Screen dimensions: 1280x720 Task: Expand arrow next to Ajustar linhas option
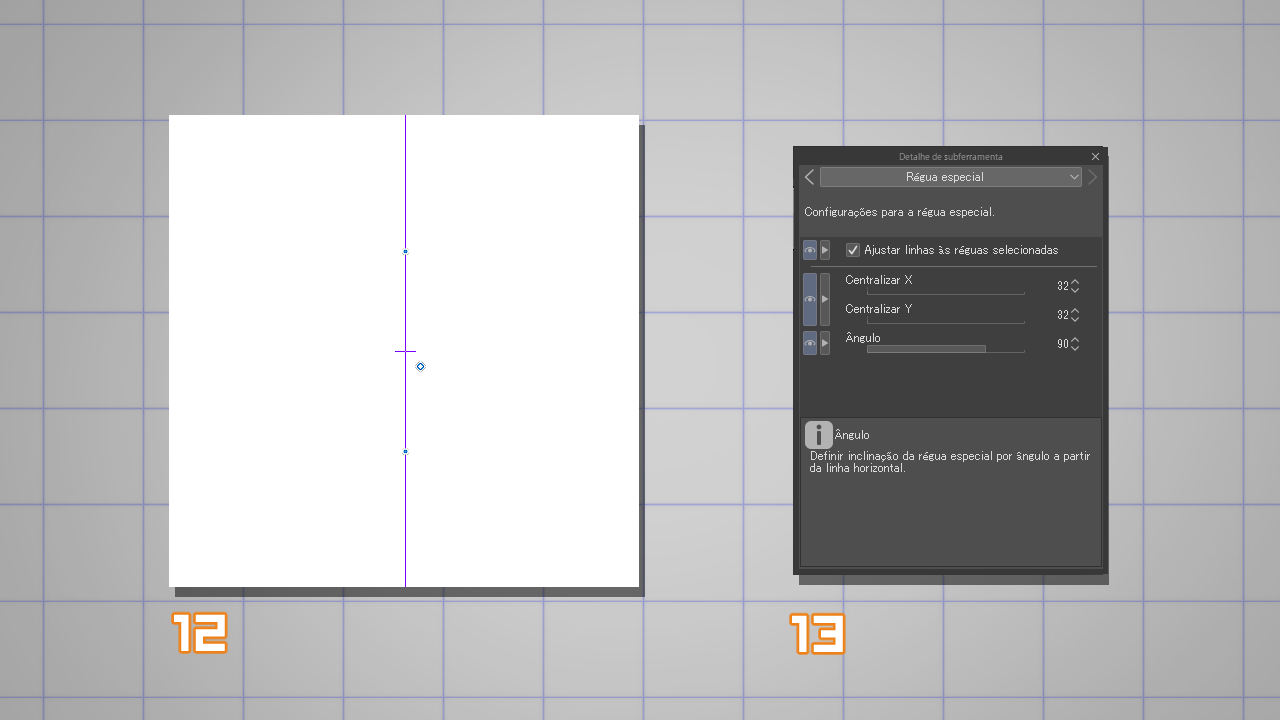click(825, 250)
